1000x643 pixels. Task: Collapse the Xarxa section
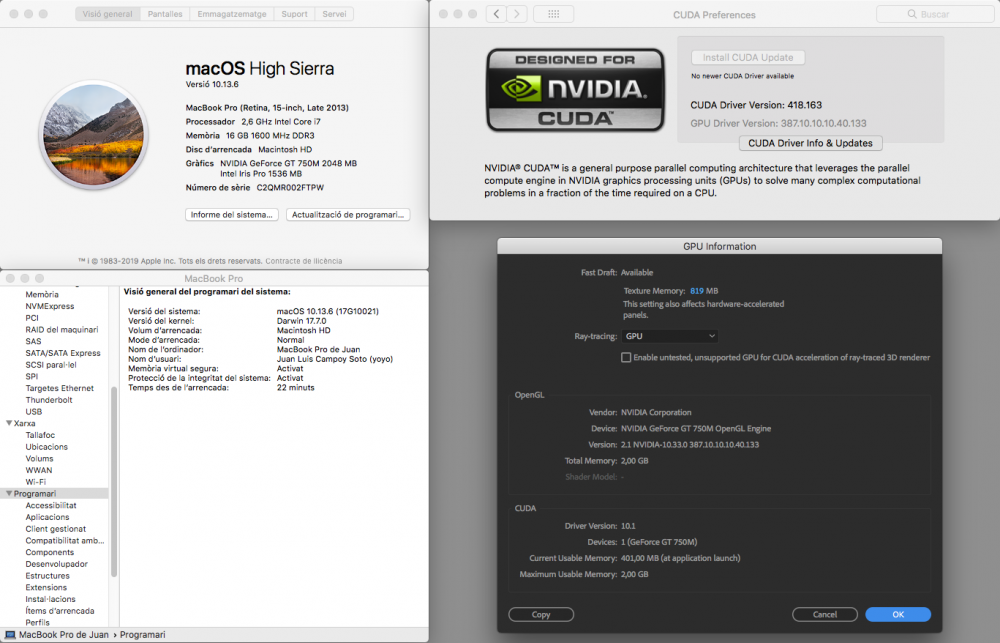[x=9, y=423]
